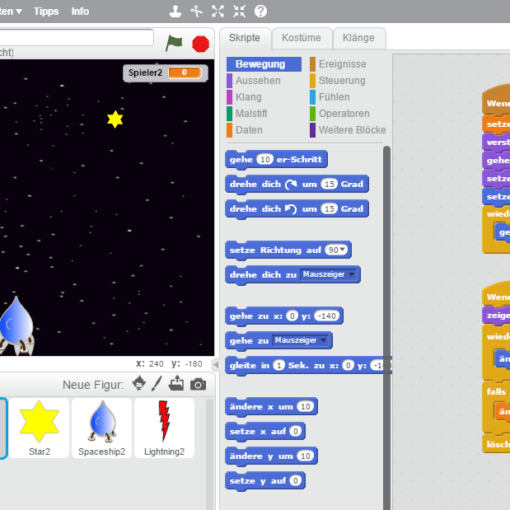This screenshot has width=510, height=510.
Task: Select the Spaceship2 sprite thumbnail
Action: click(x=102, y=428)
